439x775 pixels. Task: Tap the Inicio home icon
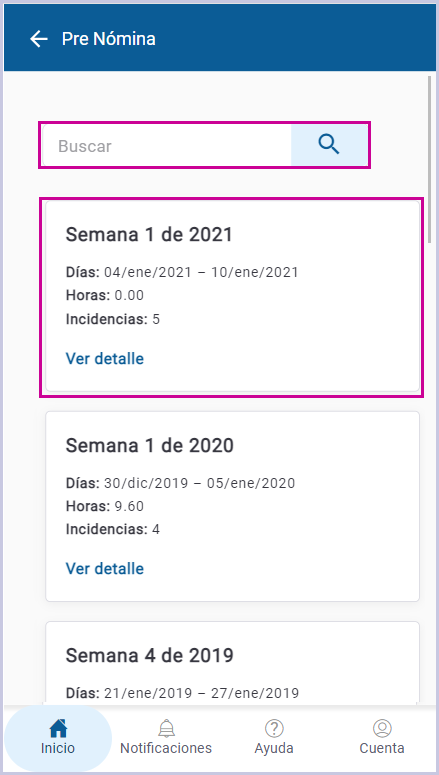[58, 728]
